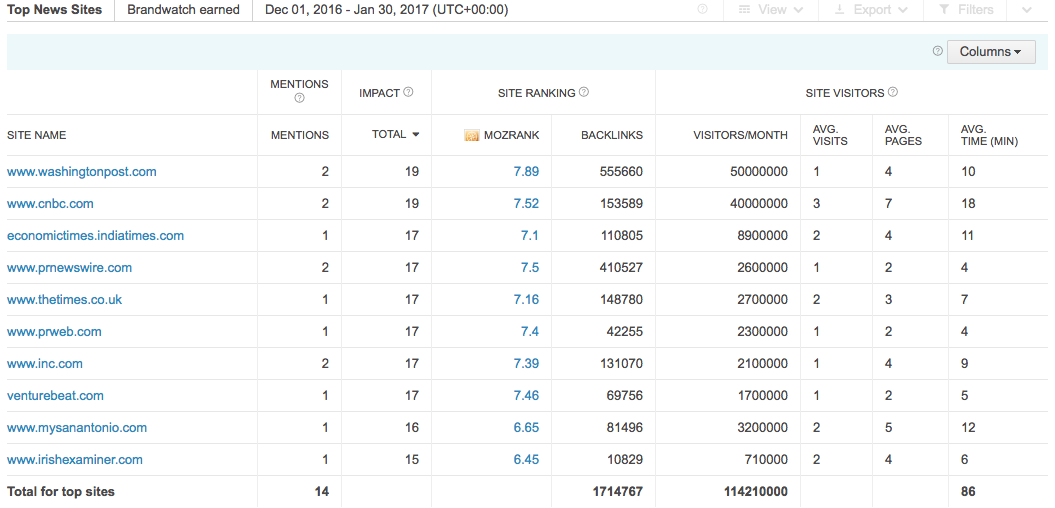1055x508 pixels.
Task: Click help icon beside Columns button
Action: 937,51
